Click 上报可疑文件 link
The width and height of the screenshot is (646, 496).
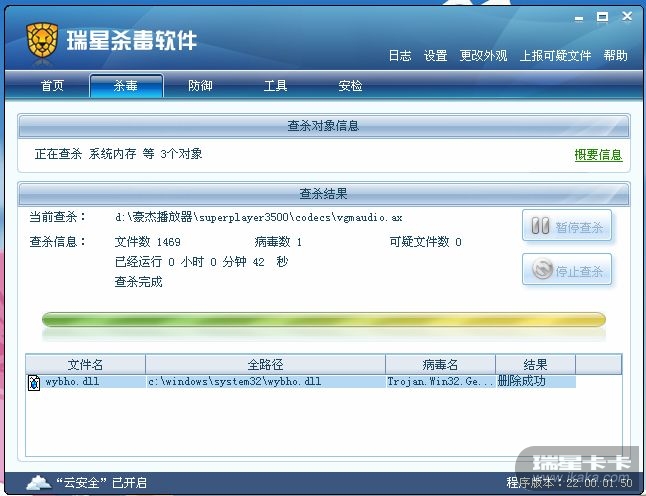click(555, 56)
